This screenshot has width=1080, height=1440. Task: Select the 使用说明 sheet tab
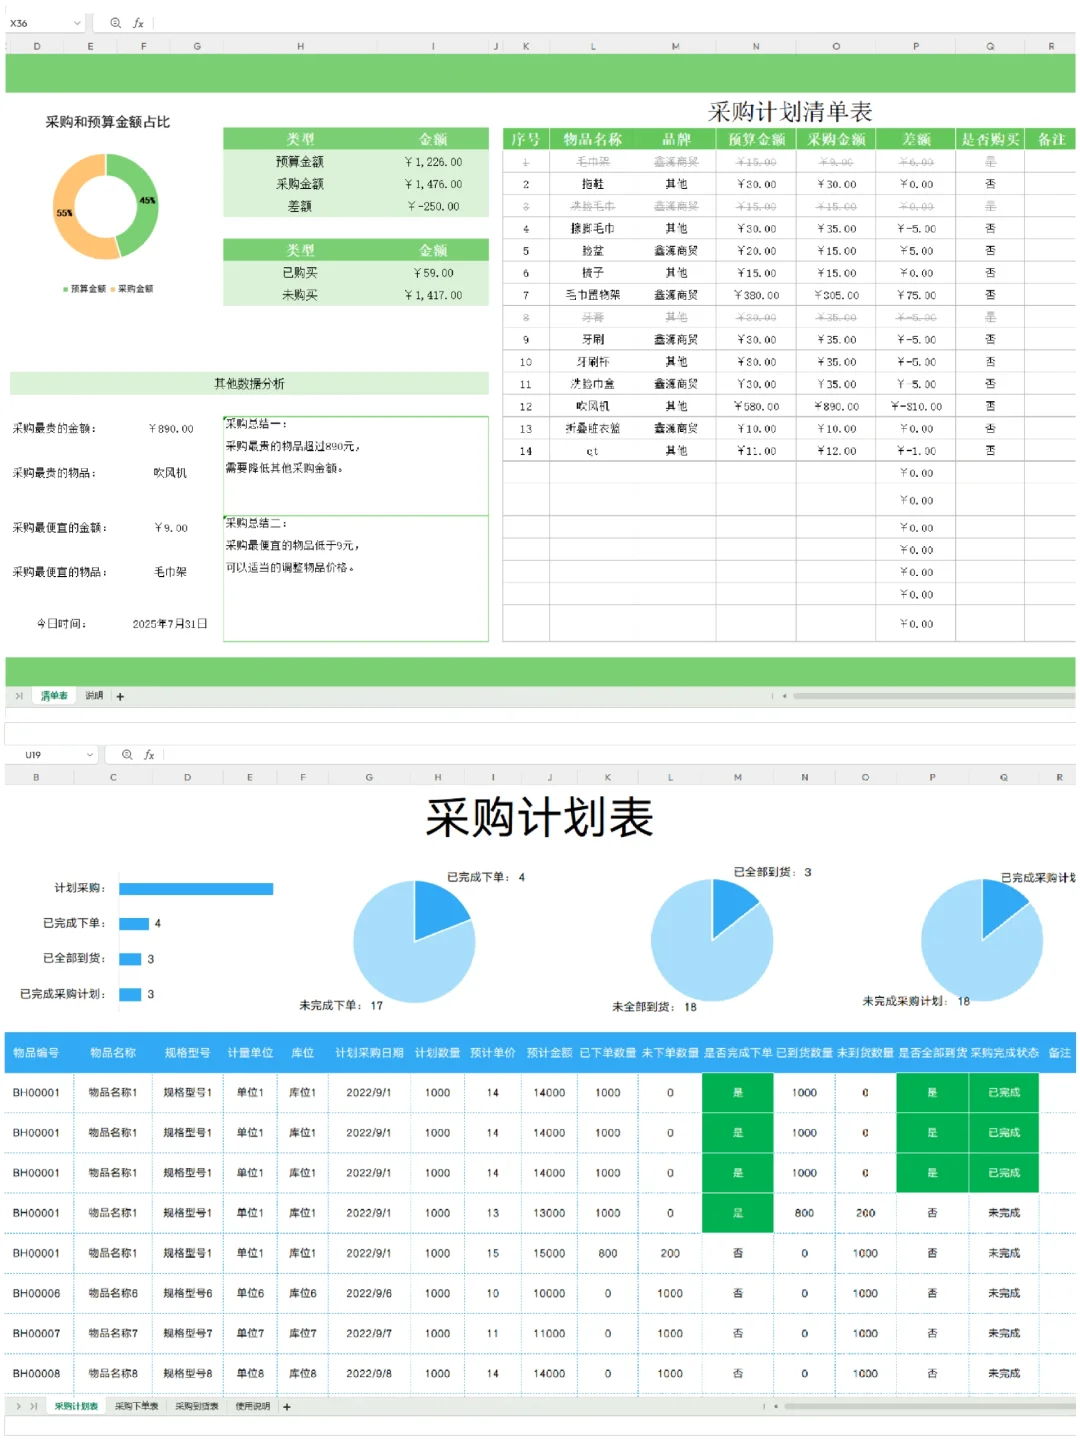[252, 1405]
